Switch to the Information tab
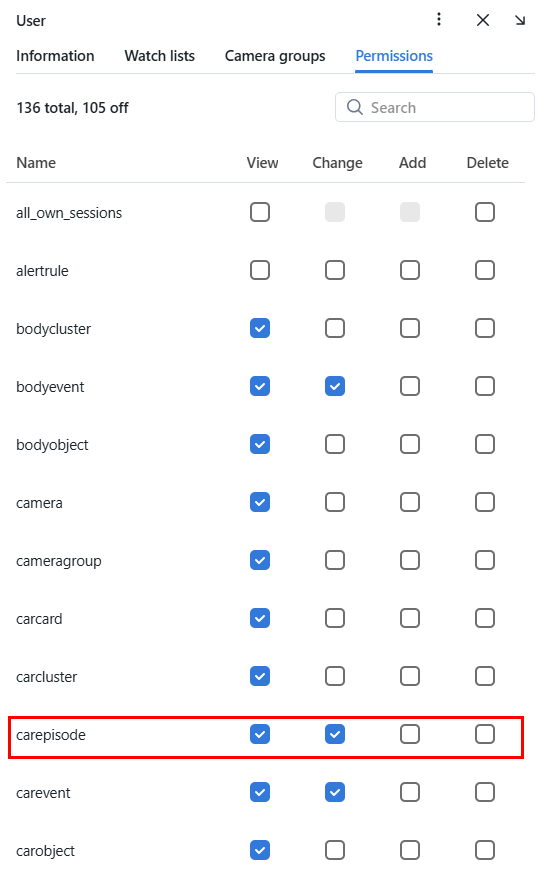Screen dimensions: 545x873 (x=55, y=56)
